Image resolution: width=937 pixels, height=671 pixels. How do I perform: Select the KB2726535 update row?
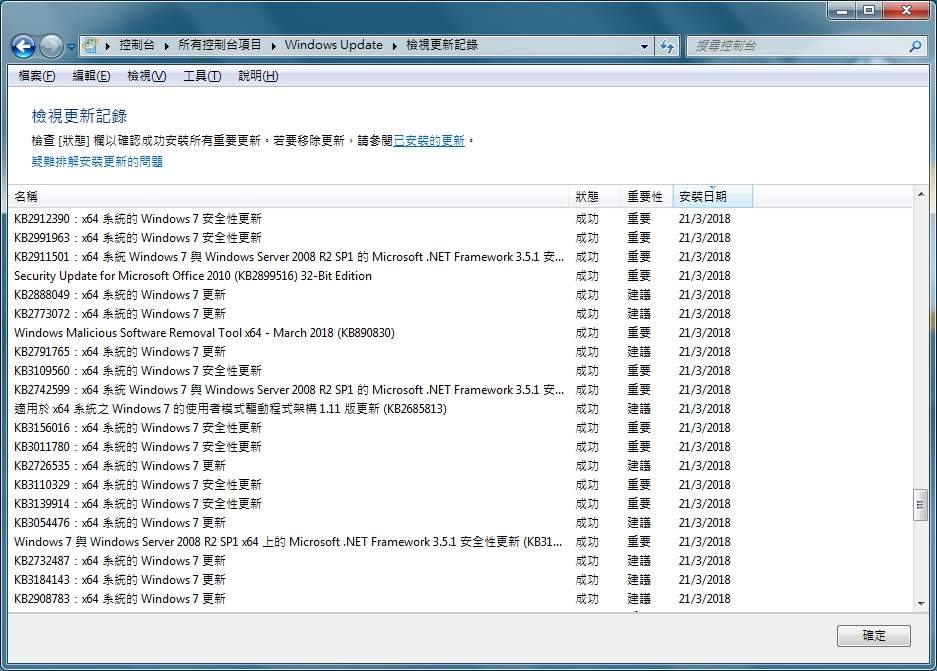[x=460, y=466]
